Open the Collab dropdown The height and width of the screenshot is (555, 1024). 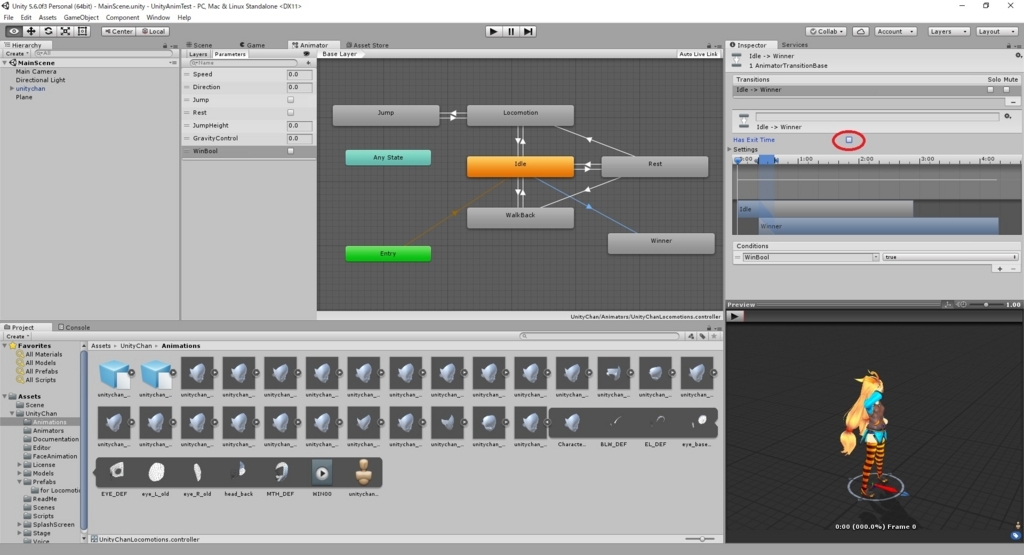click(x=826, y=31)
